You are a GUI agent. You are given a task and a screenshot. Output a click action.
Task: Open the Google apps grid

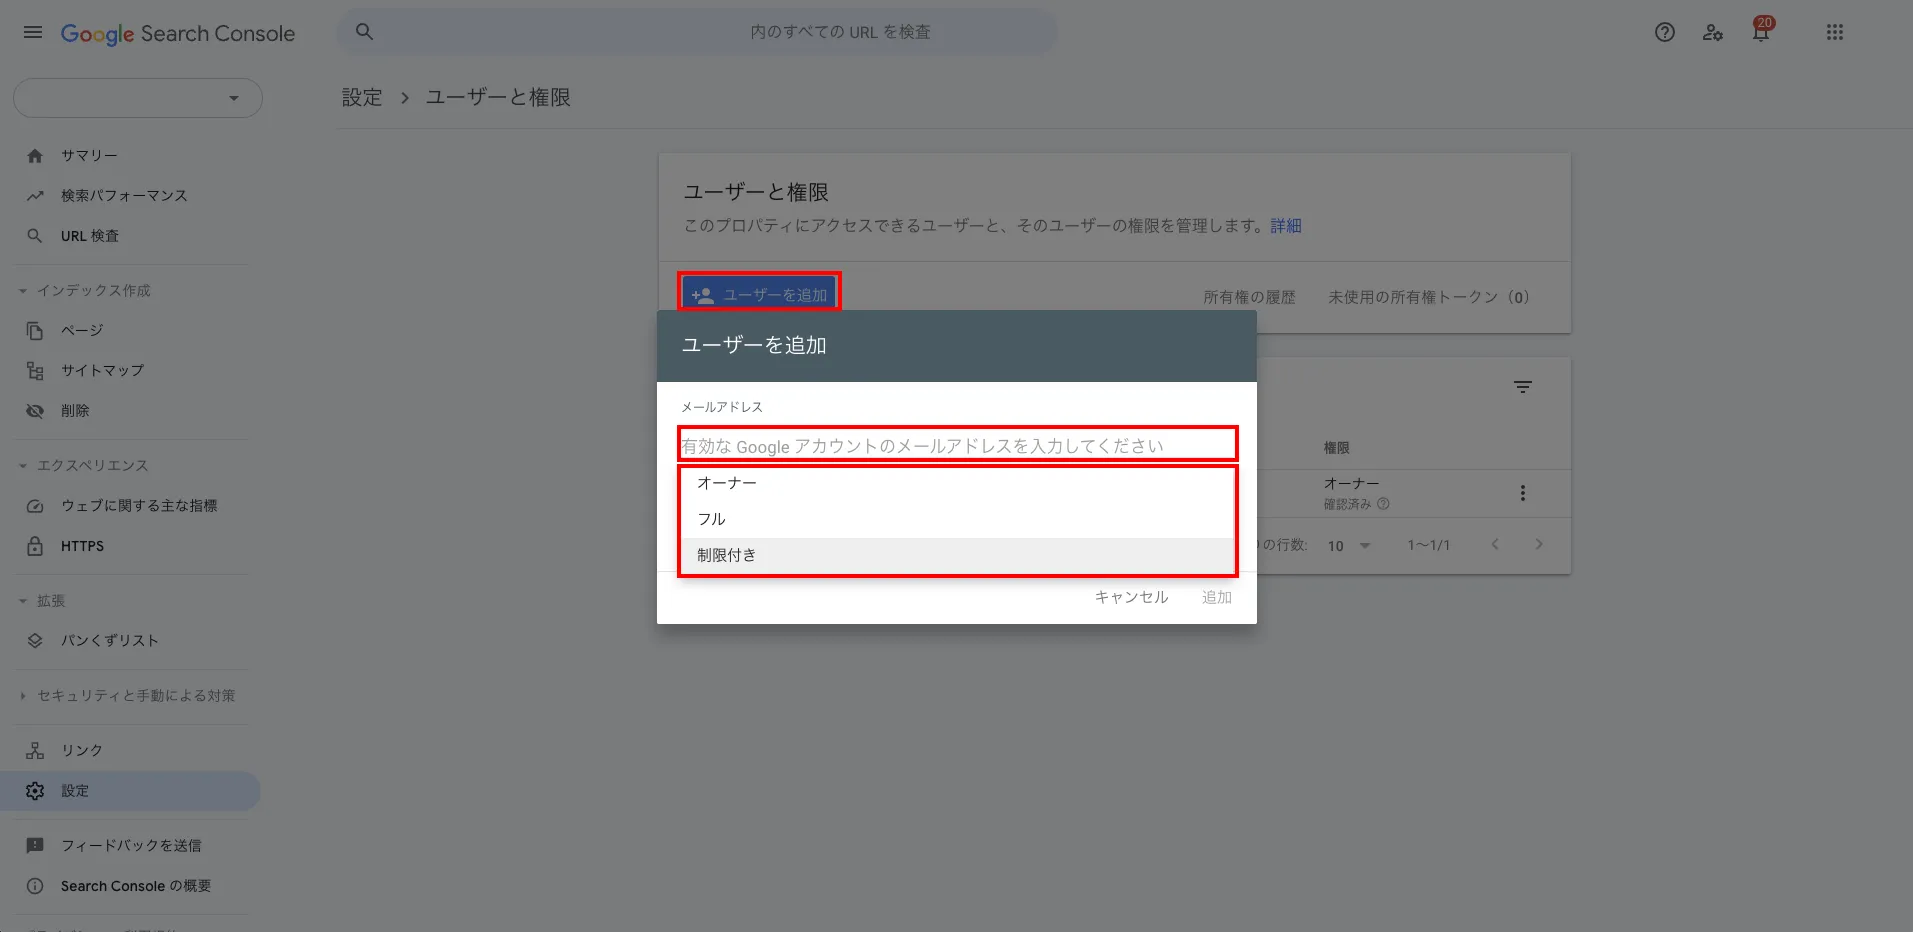pyautogui.click(x=1835, y=32)
